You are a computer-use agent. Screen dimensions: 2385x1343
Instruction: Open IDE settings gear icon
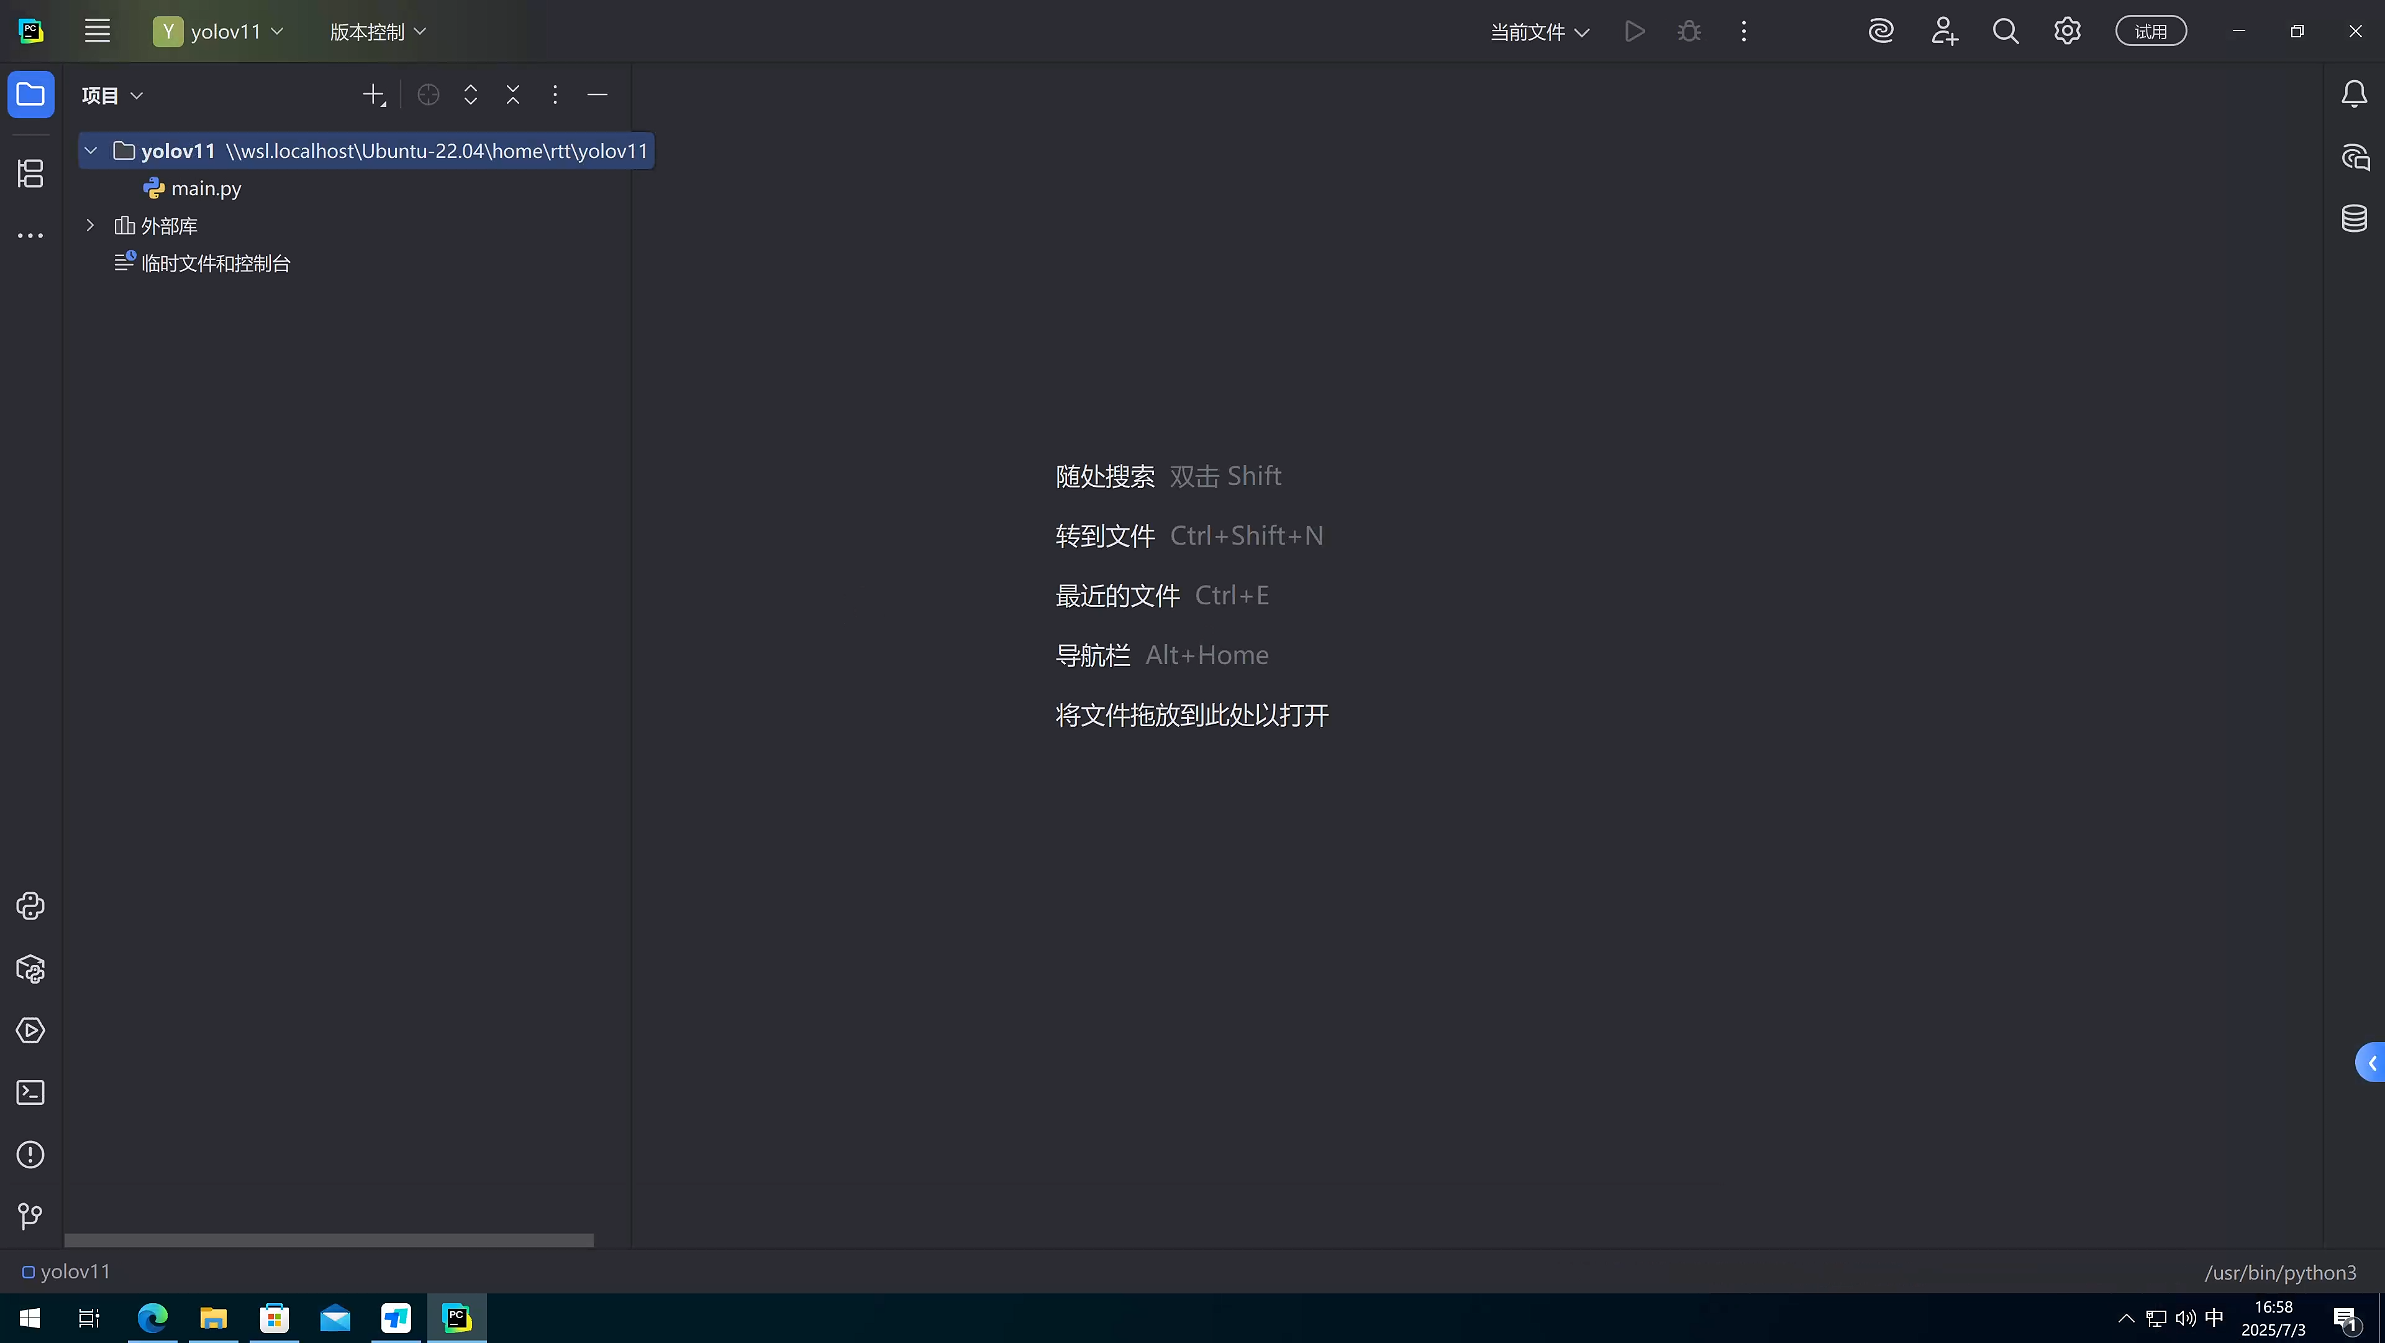[x=2067, y=31]
